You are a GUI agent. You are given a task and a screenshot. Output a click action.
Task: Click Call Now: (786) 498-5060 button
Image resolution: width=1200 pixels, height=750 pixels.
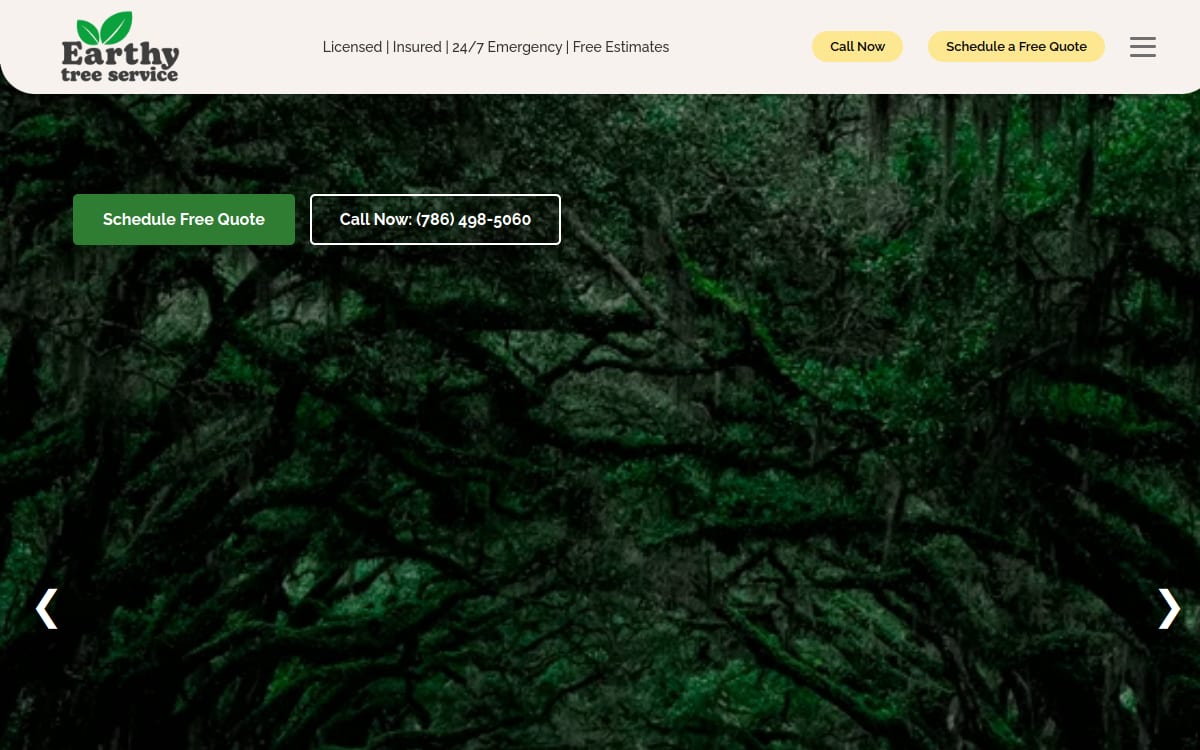click(435, 219)
